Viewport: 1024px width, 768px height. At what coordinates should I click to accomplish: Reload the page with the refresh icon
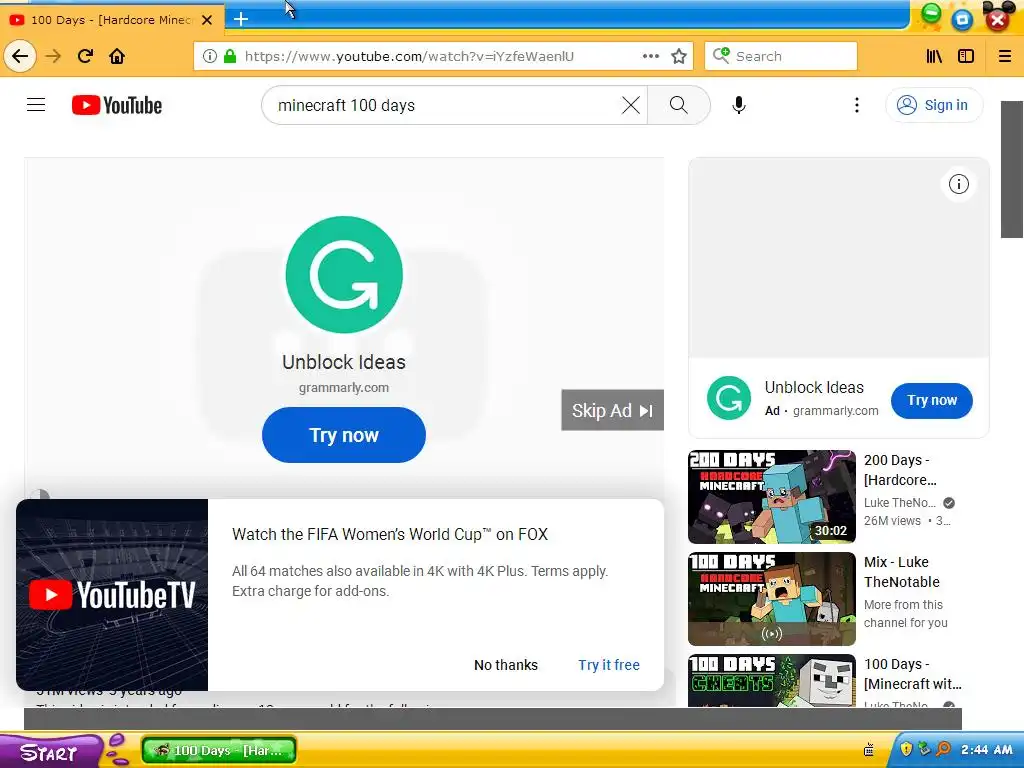tap(85, 56)
